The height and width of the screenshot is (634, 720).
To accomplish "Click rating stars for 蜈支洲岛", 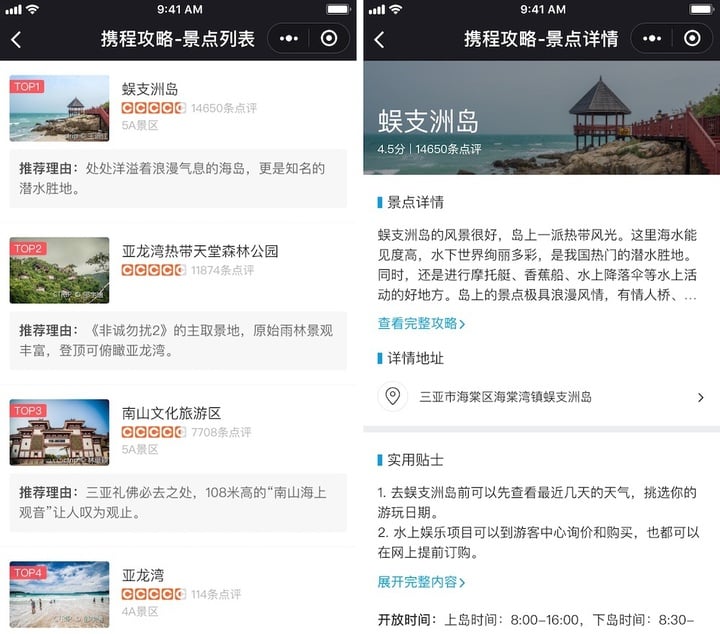I will click(x=154, y=108).
